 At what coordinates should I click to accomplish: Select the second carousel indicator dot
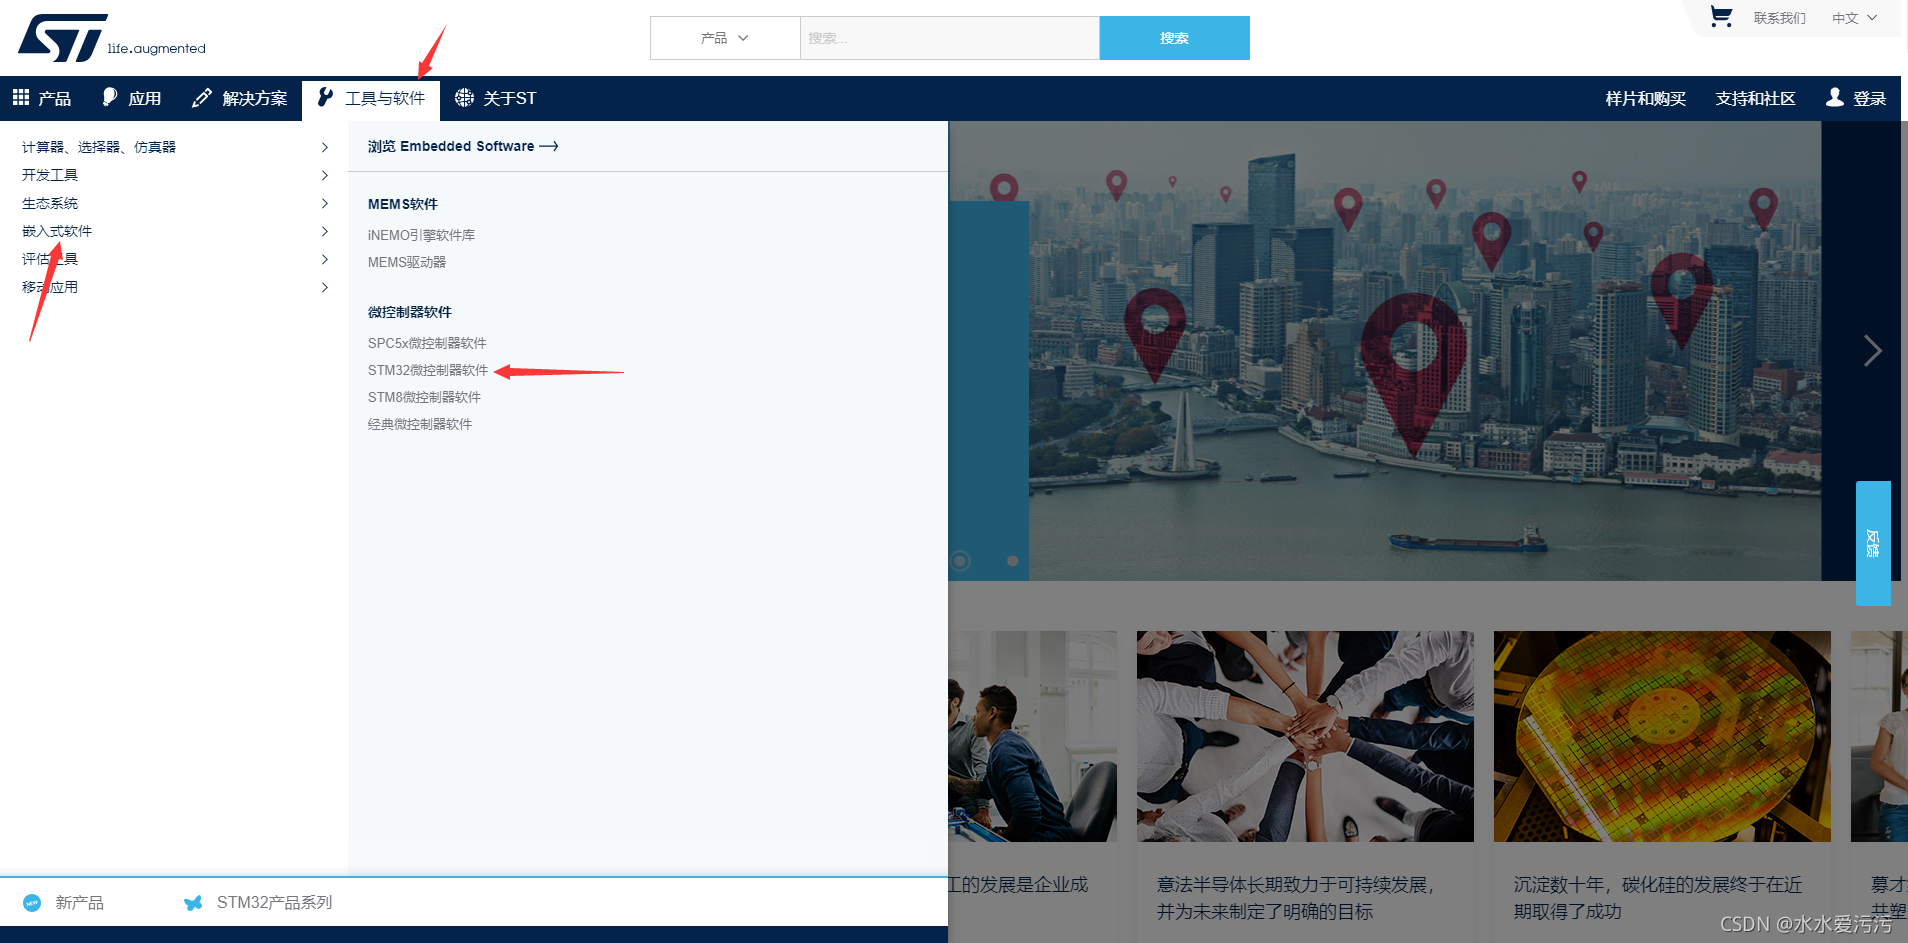coord(1012,561)
